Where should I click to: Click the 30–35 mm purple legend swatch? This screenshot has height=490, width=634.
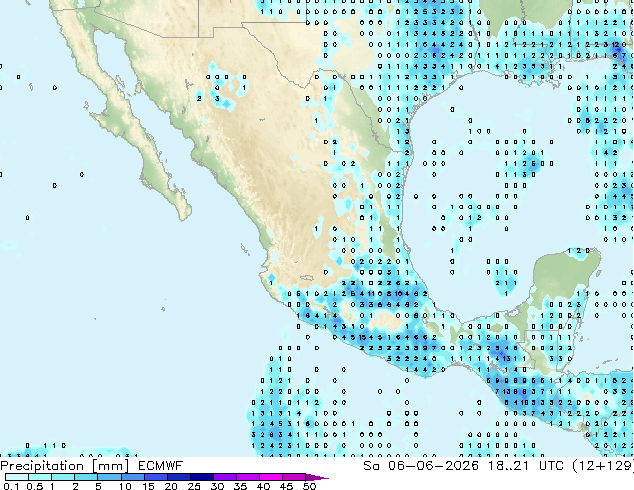tap(225, 477)
